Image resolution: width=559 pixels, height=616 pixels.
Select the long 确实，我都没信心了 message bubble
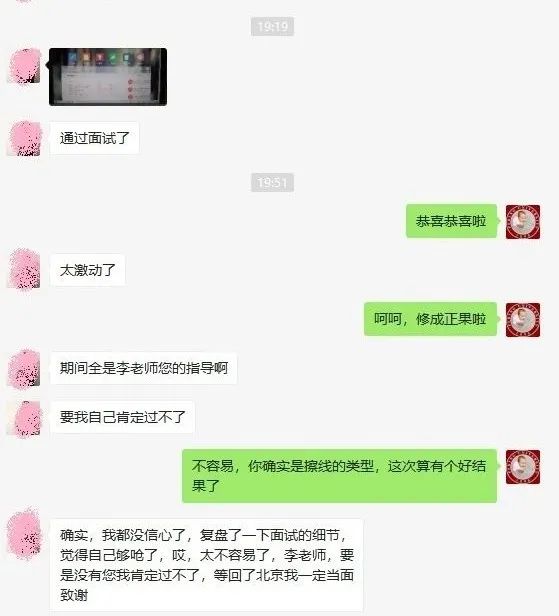[207, 565]
